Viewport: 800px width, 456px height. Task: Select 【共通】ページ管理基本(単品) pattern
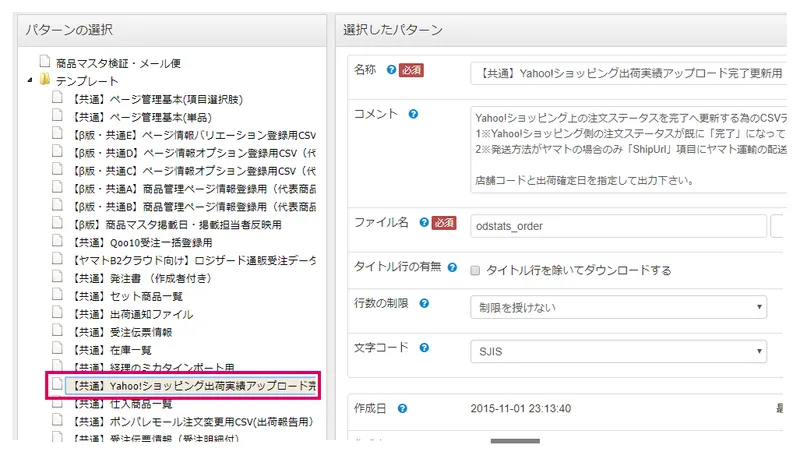coord(140,117)
